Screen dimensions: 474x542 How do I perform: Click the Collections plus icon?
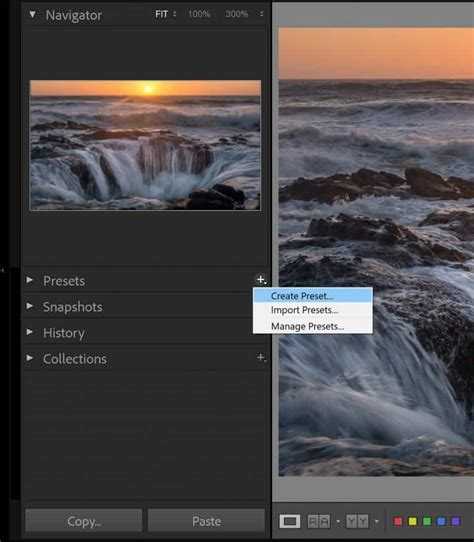[261, 357]
